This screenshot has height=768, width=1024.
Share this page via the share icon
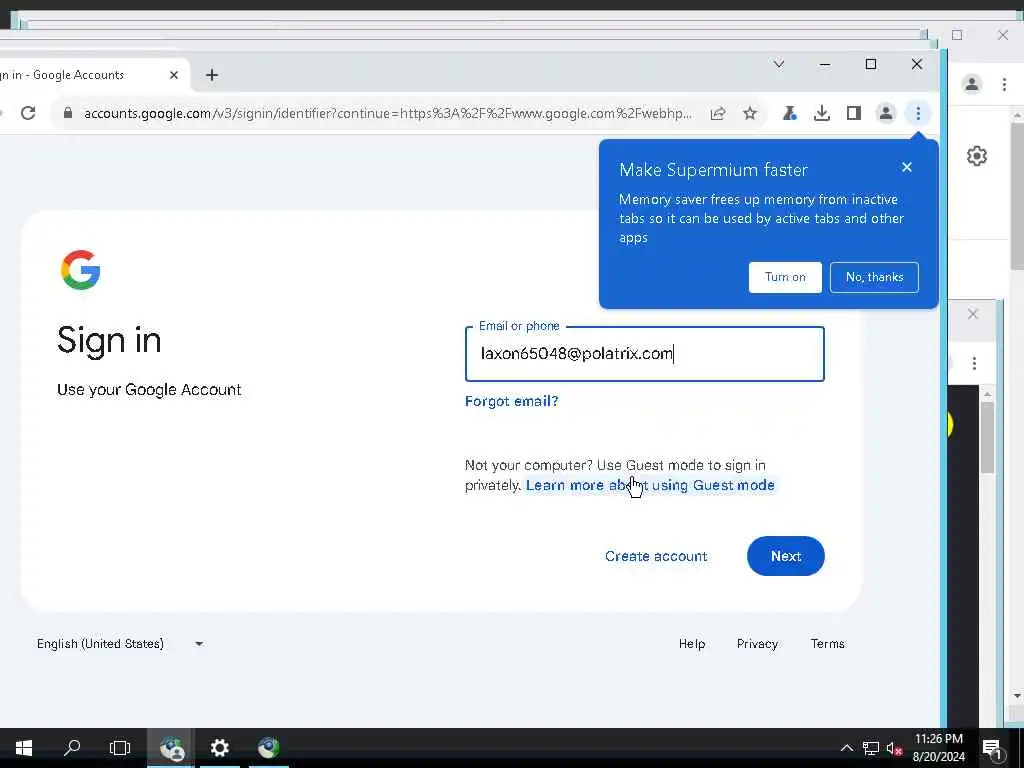coord(718,113)
